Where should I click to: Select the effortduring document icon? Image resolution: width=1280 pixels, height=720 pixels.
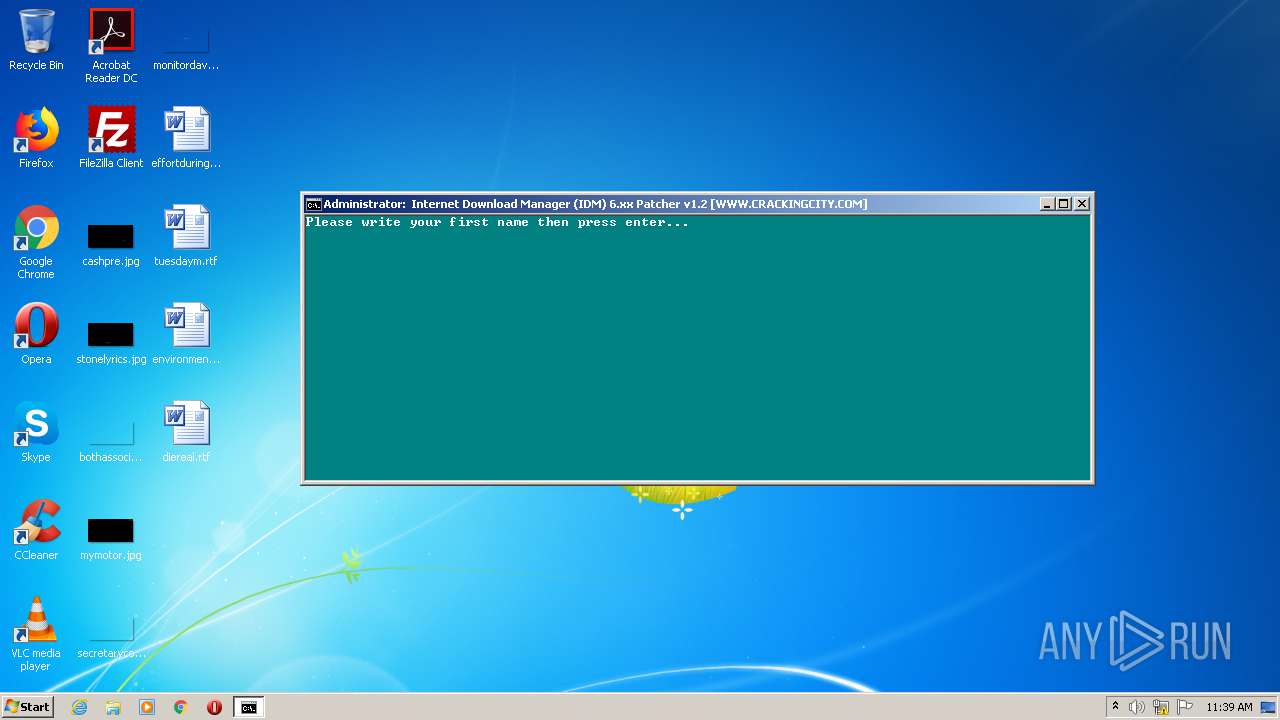click(x=186, y=138)
